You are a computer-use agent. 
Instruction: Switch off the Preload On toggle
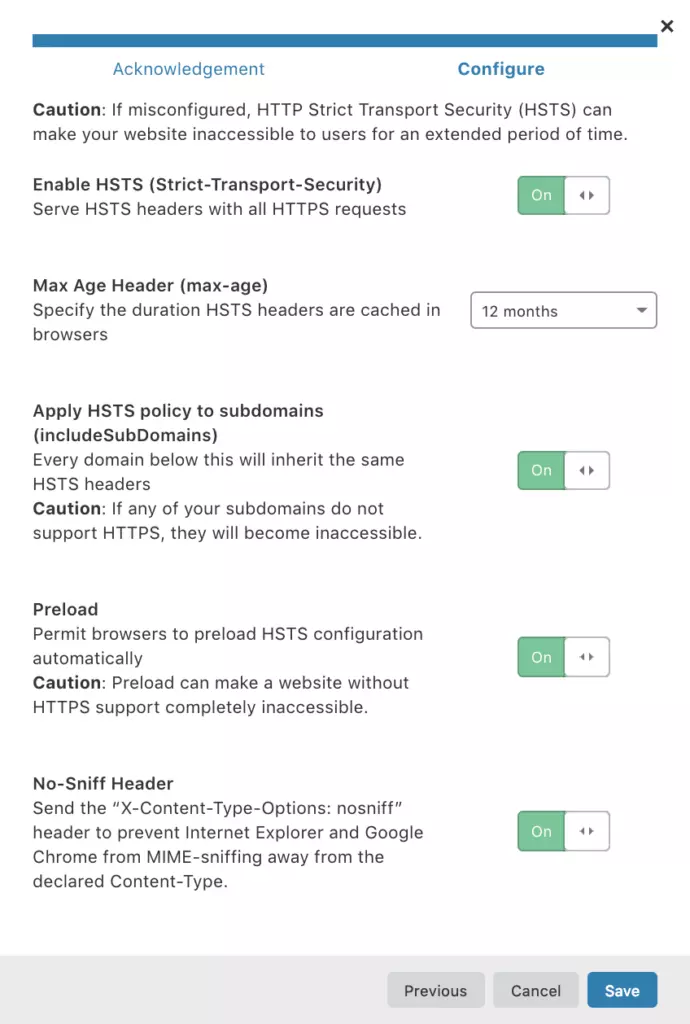tap(563, 657)
